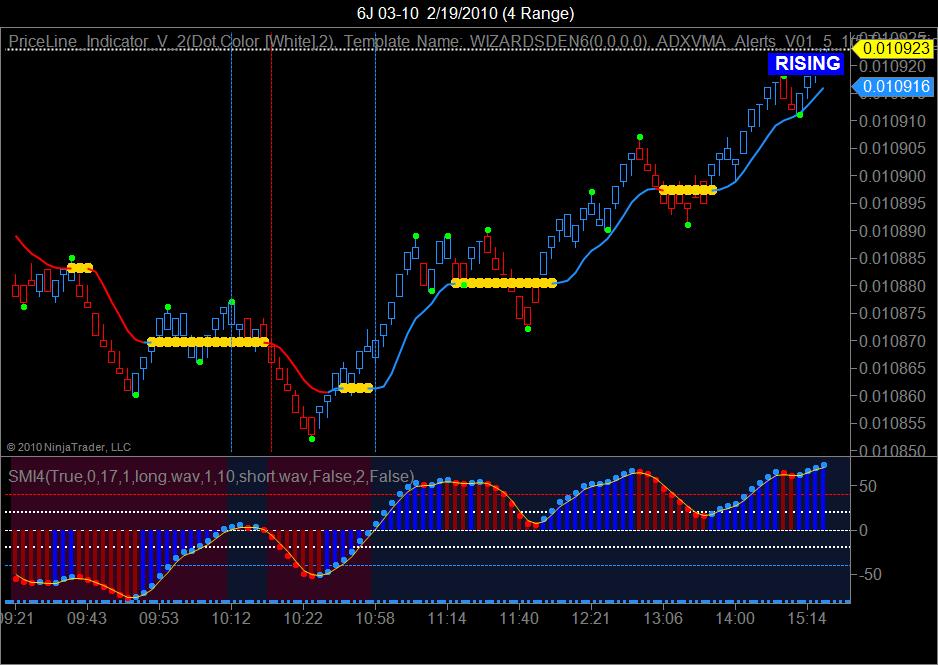
Task: Select the blue 0.010916 price marker
Action: (893, 87)
